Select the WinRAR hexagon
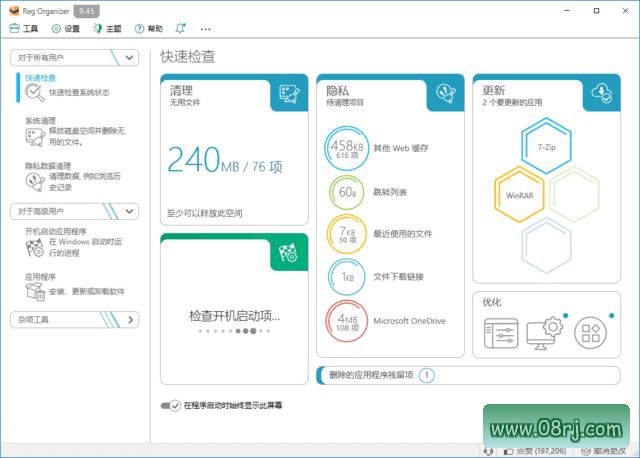This screenshot has height=458, width=640. coord(519,195)
